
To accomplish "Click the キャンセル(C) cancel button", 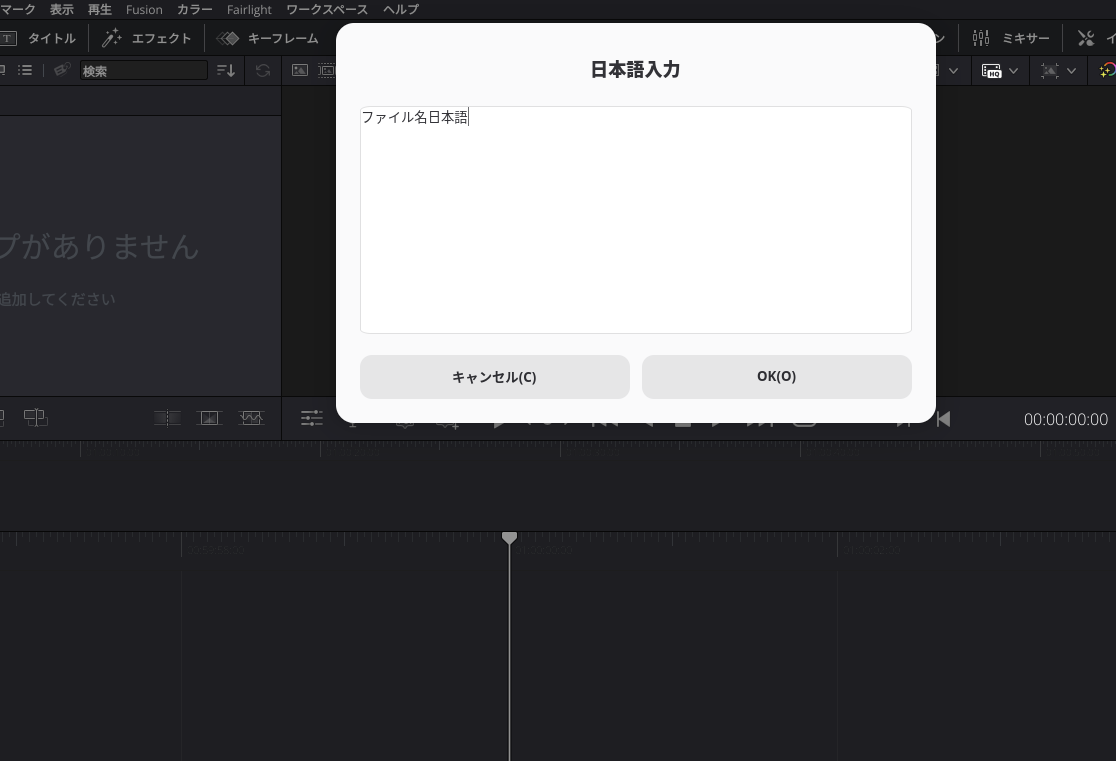I will point(495,377).
